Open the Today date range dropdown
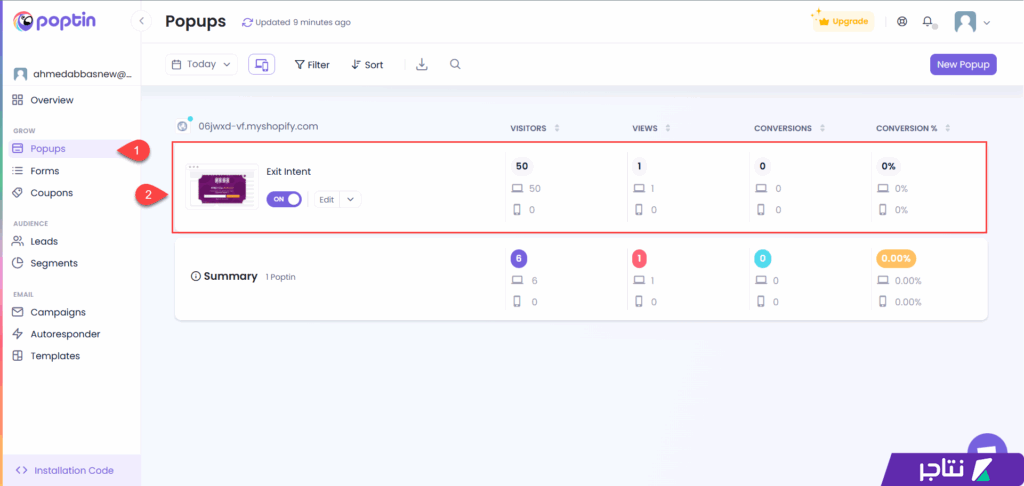Image resolution: width=1024 pixels, height=486 pixels. click(201, 65)
